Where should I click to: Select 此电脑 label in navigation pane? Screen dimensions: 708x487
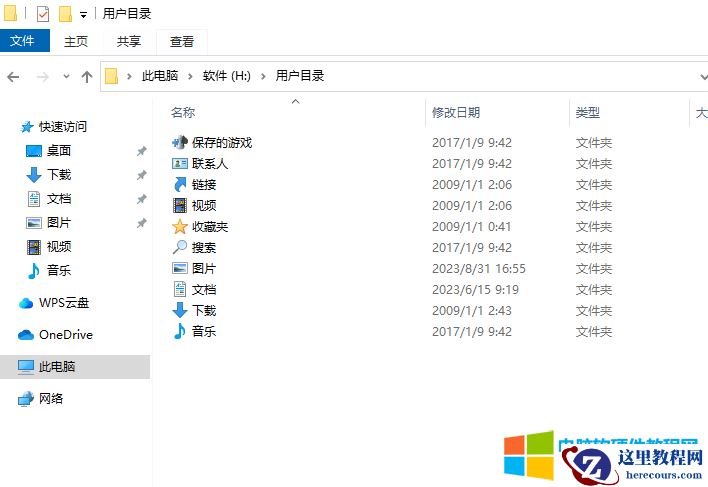point(57,366)
